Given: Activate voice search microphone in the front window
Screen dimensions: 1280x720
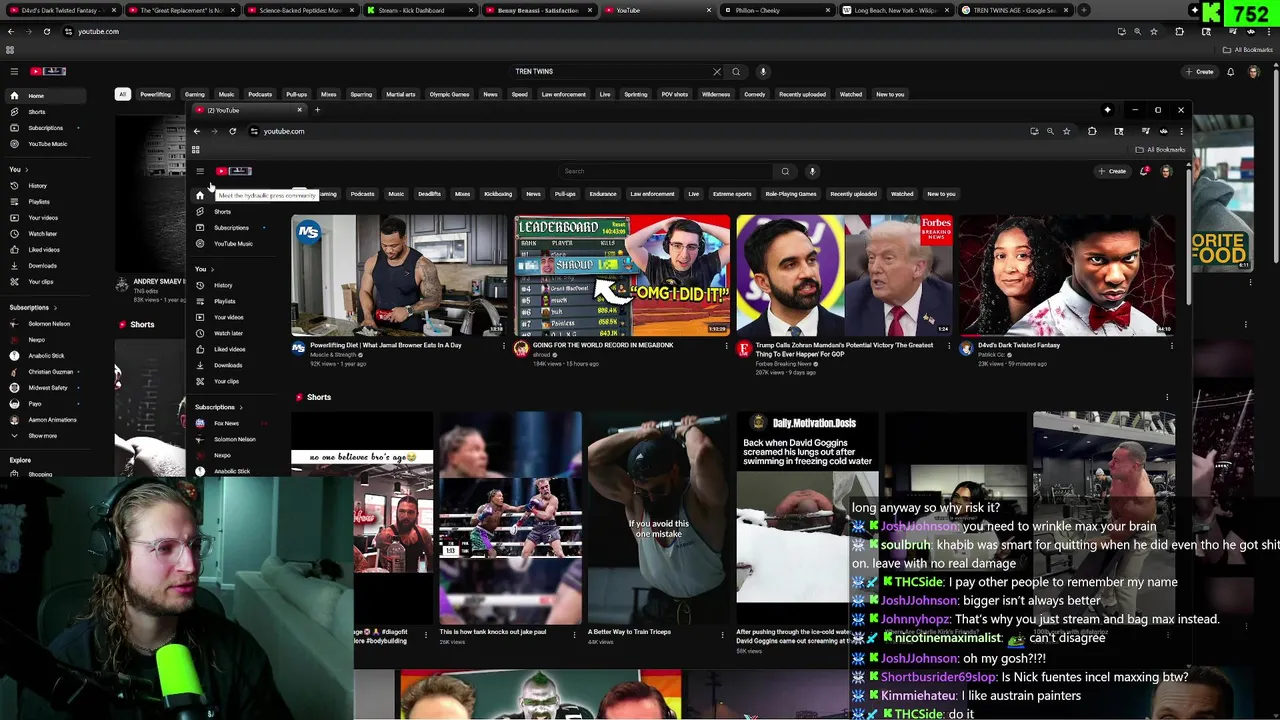Looking at the screenshot, I should click(812, 171).
